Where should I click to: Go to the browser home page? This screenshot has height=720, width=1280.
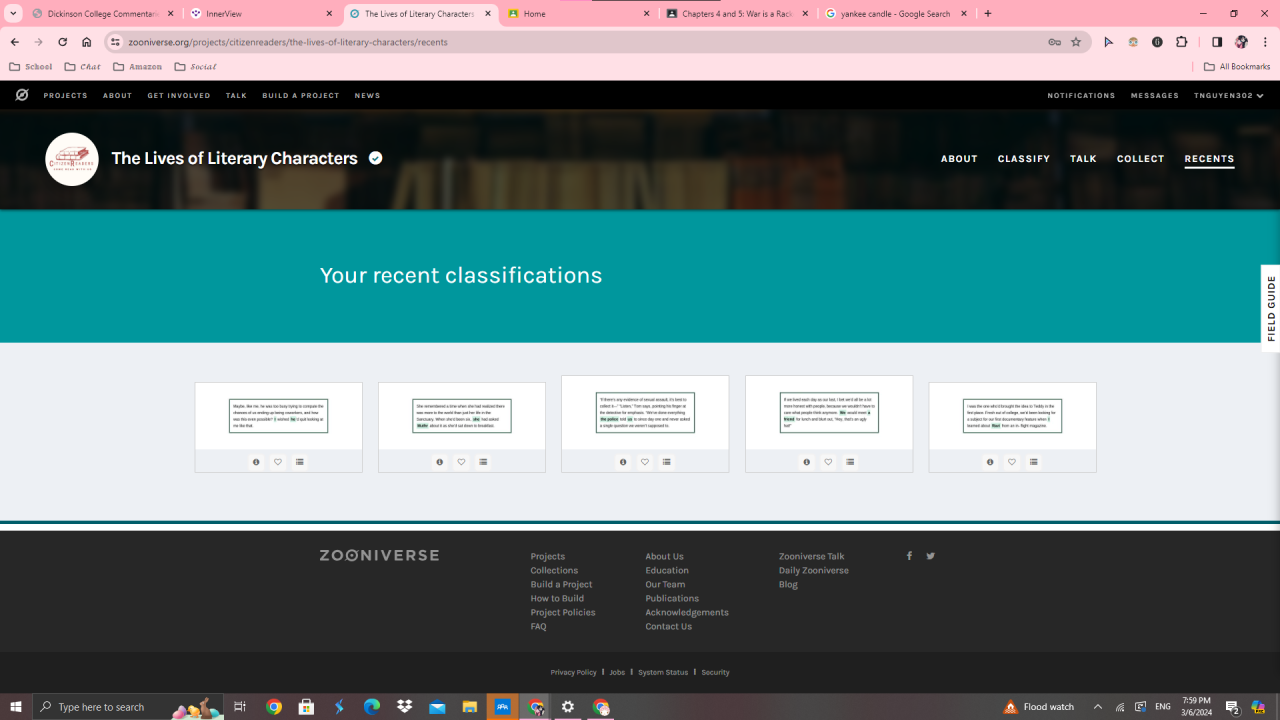click(x=87, y=42)
